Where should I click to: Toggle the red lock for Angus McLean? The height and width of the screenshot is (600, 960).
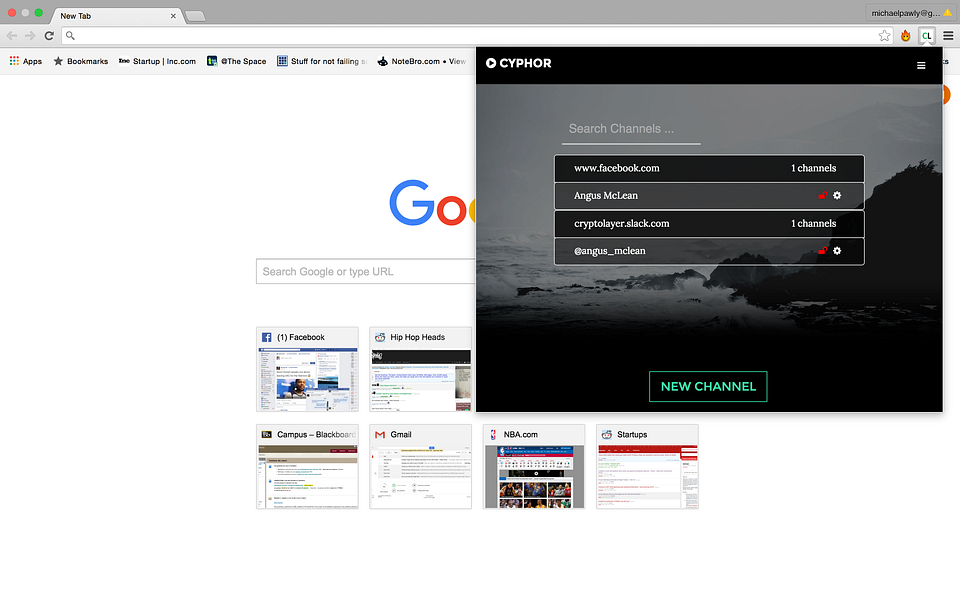coord(822,195)
